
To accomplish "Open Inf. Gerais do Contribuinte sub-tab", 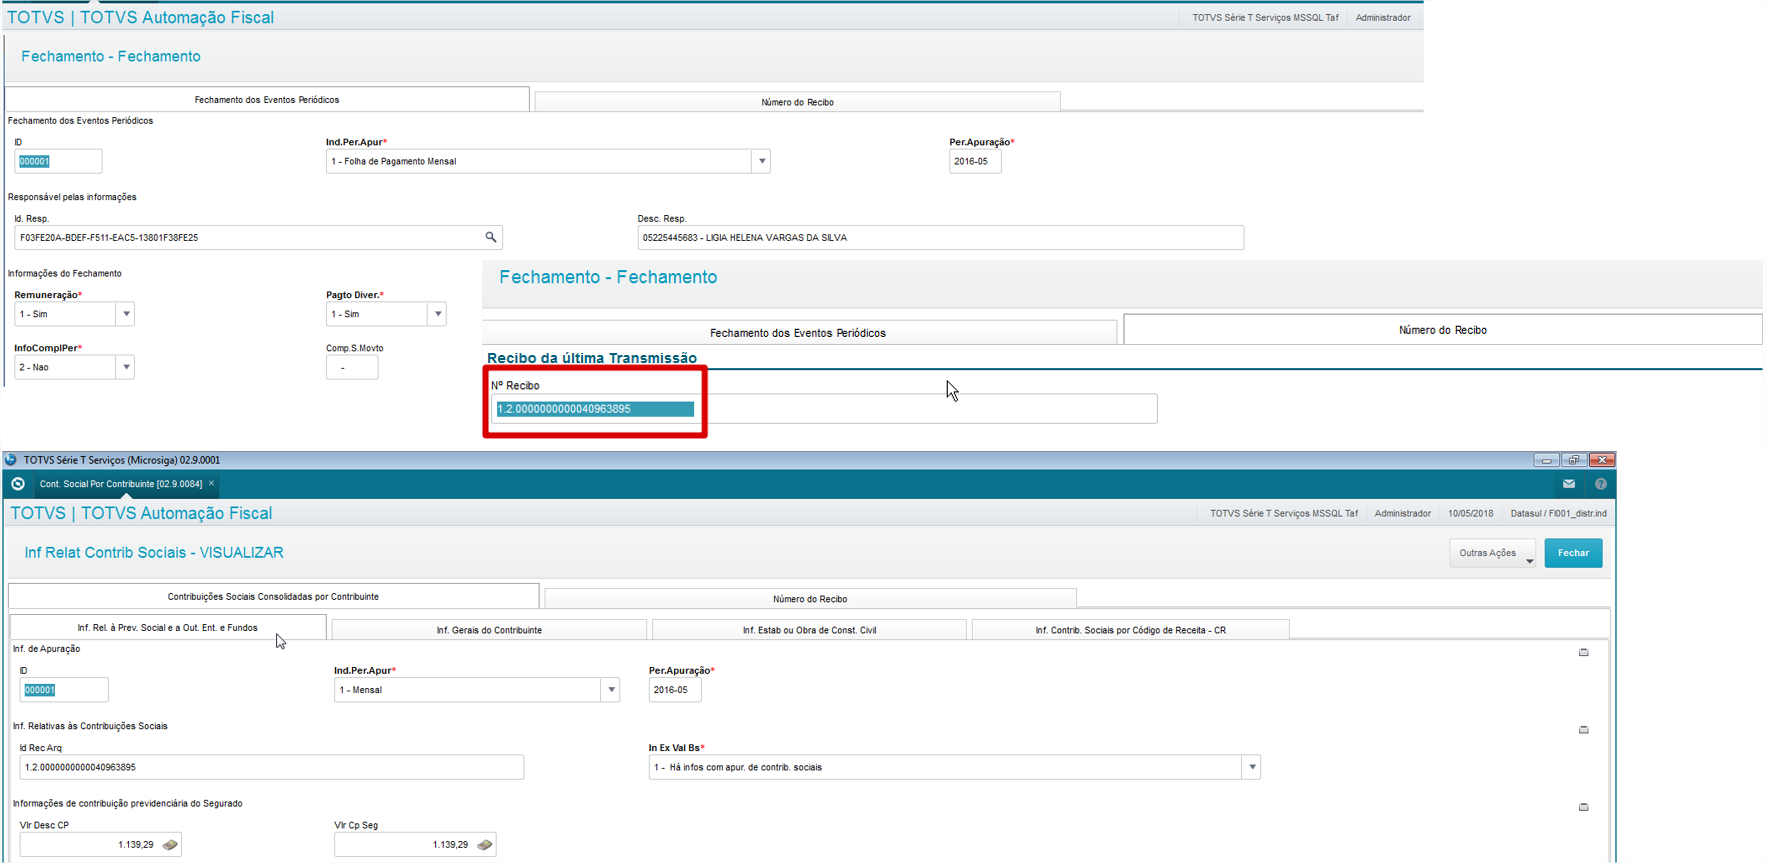I will [x=489, y=630].
